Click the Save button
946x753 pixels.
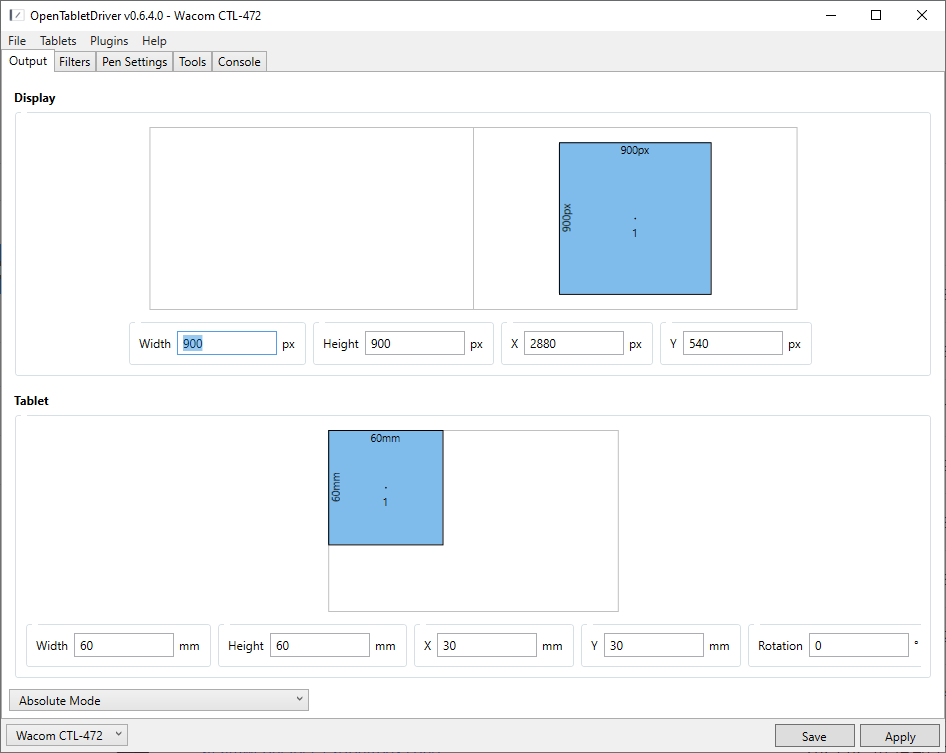(814, 737)
